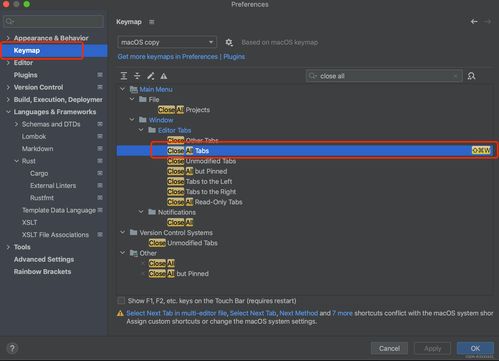Select Close All Projects action
The width and height of the screenshot is (499, 361).
pos(184,110)
